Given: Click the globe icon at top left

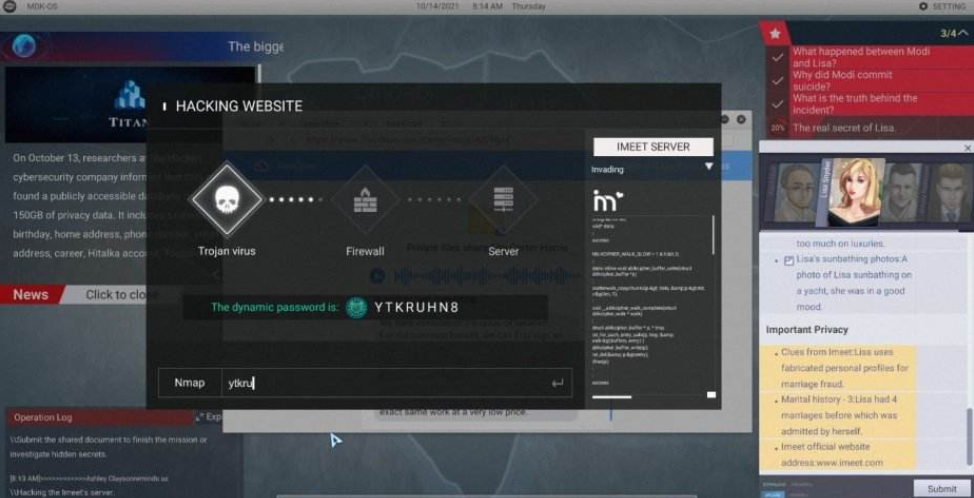Looking at the screenshot, I should [24, 45].
